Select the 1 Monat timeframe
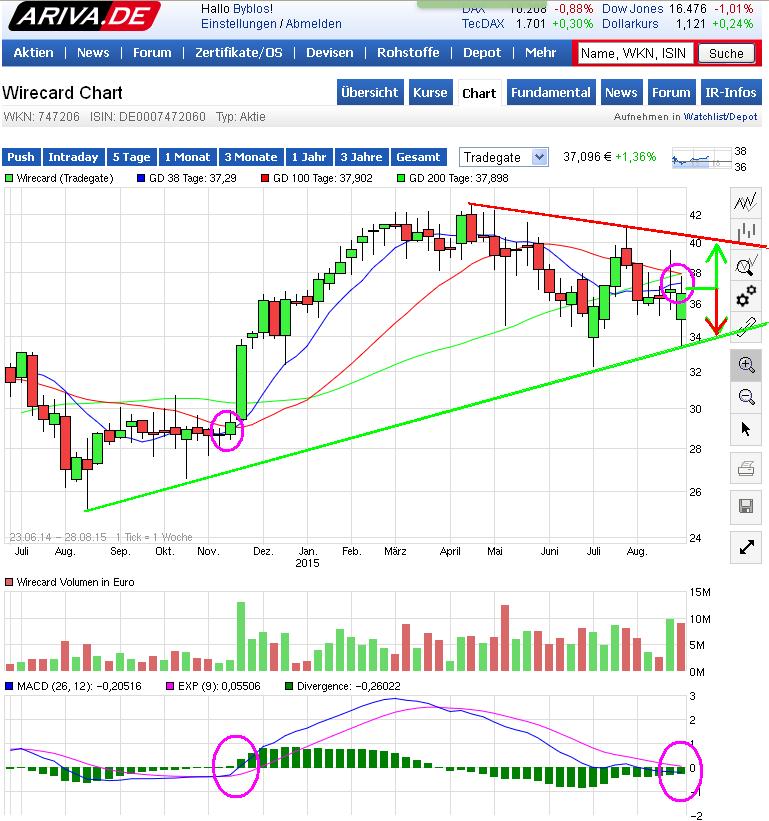The width and height of the screenshot is (769, 821). click(x=187, y=157)
